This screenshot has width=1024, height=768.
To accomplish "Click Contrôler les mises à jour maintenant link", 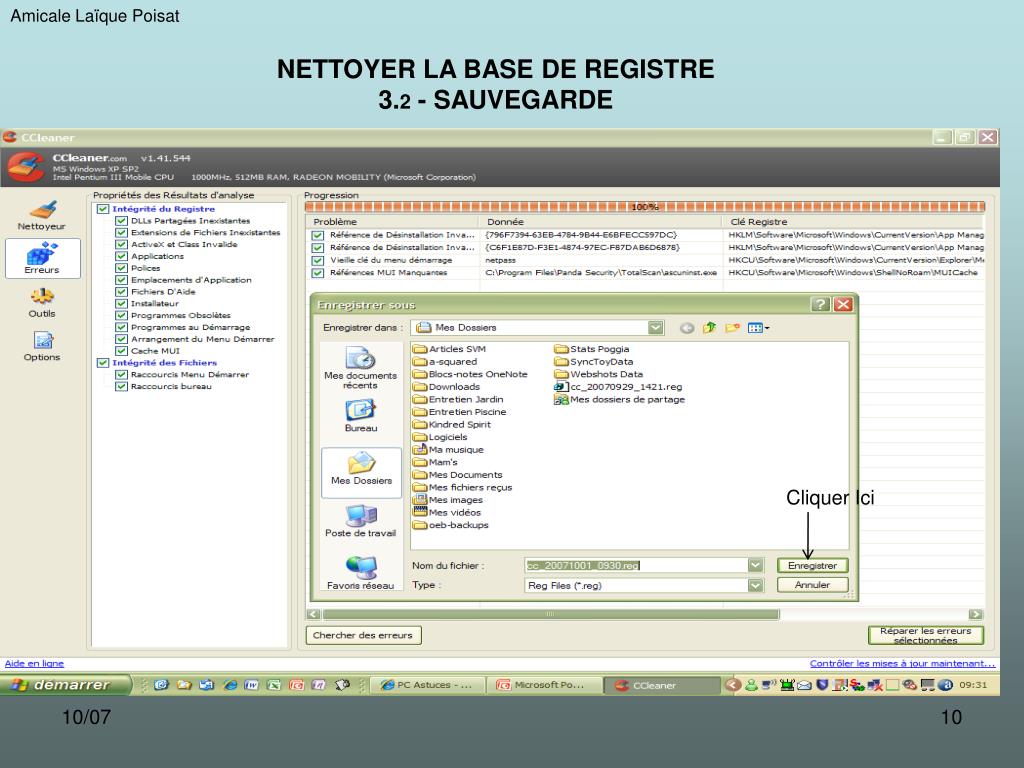I will pyautogui.click(x=903, y=664).
